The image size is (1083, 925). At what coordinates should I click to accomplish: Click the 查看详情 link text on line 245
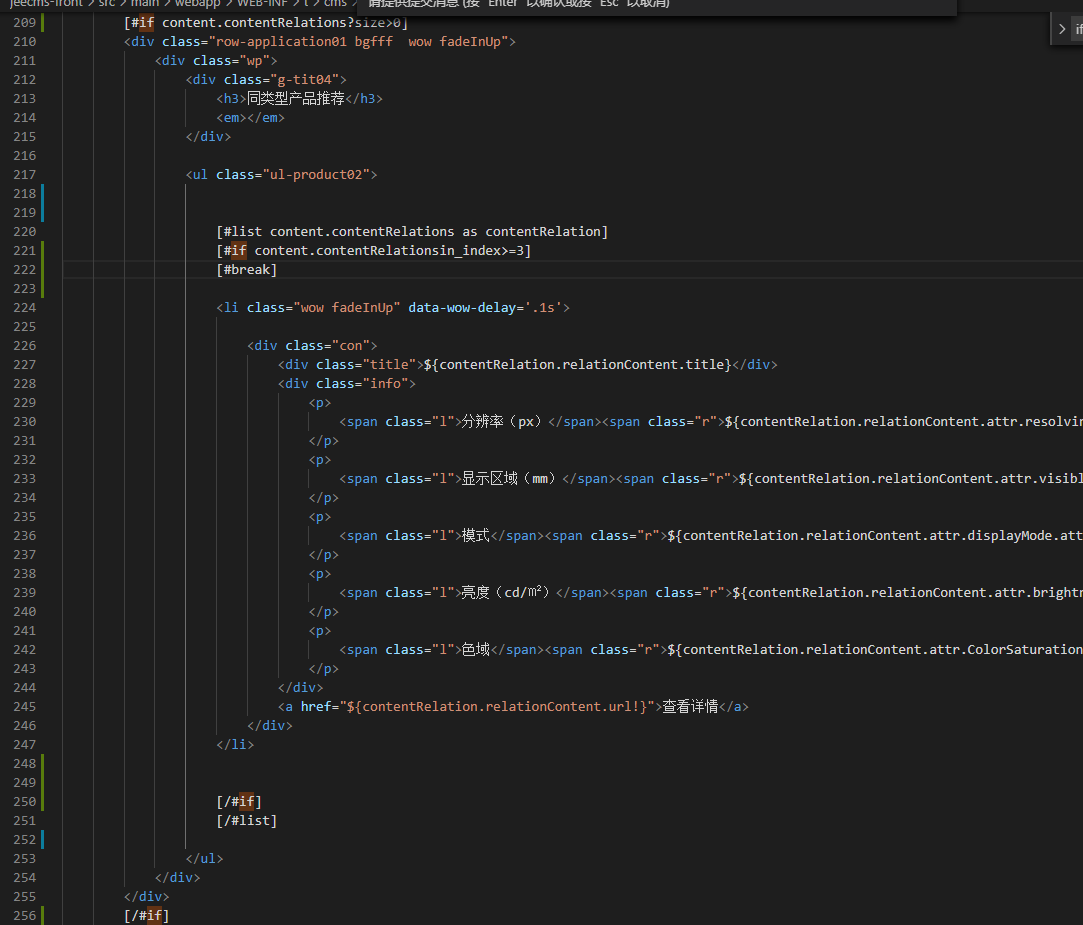click(x=690, y=706)
